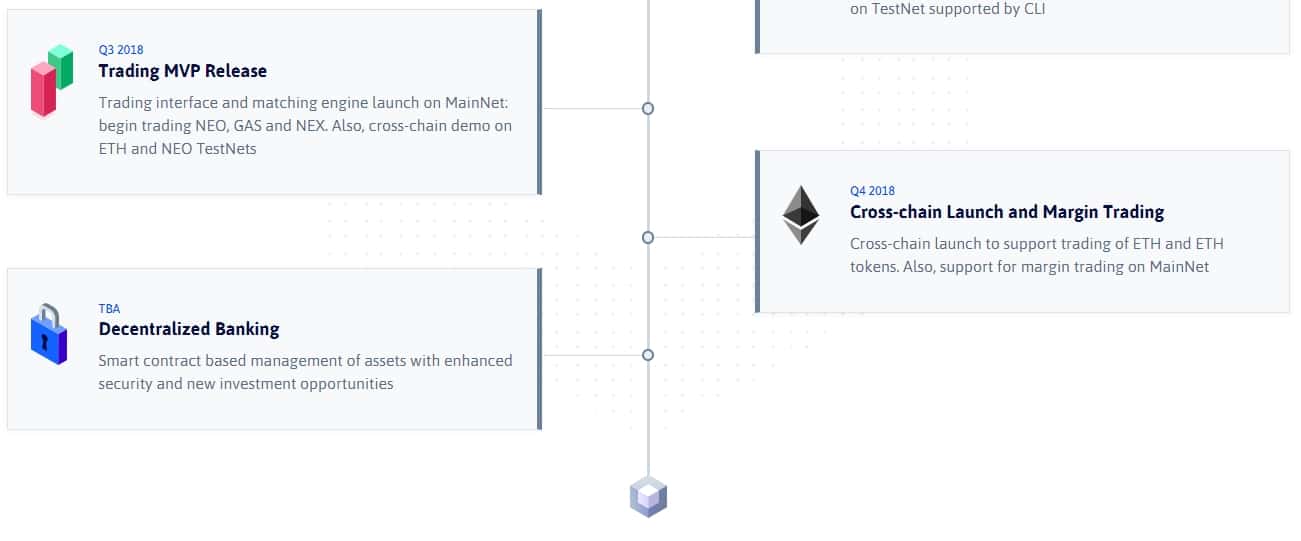Click the Ethereum diamond logo icon
Screen dimensions: 1301x541
[800, 215]
